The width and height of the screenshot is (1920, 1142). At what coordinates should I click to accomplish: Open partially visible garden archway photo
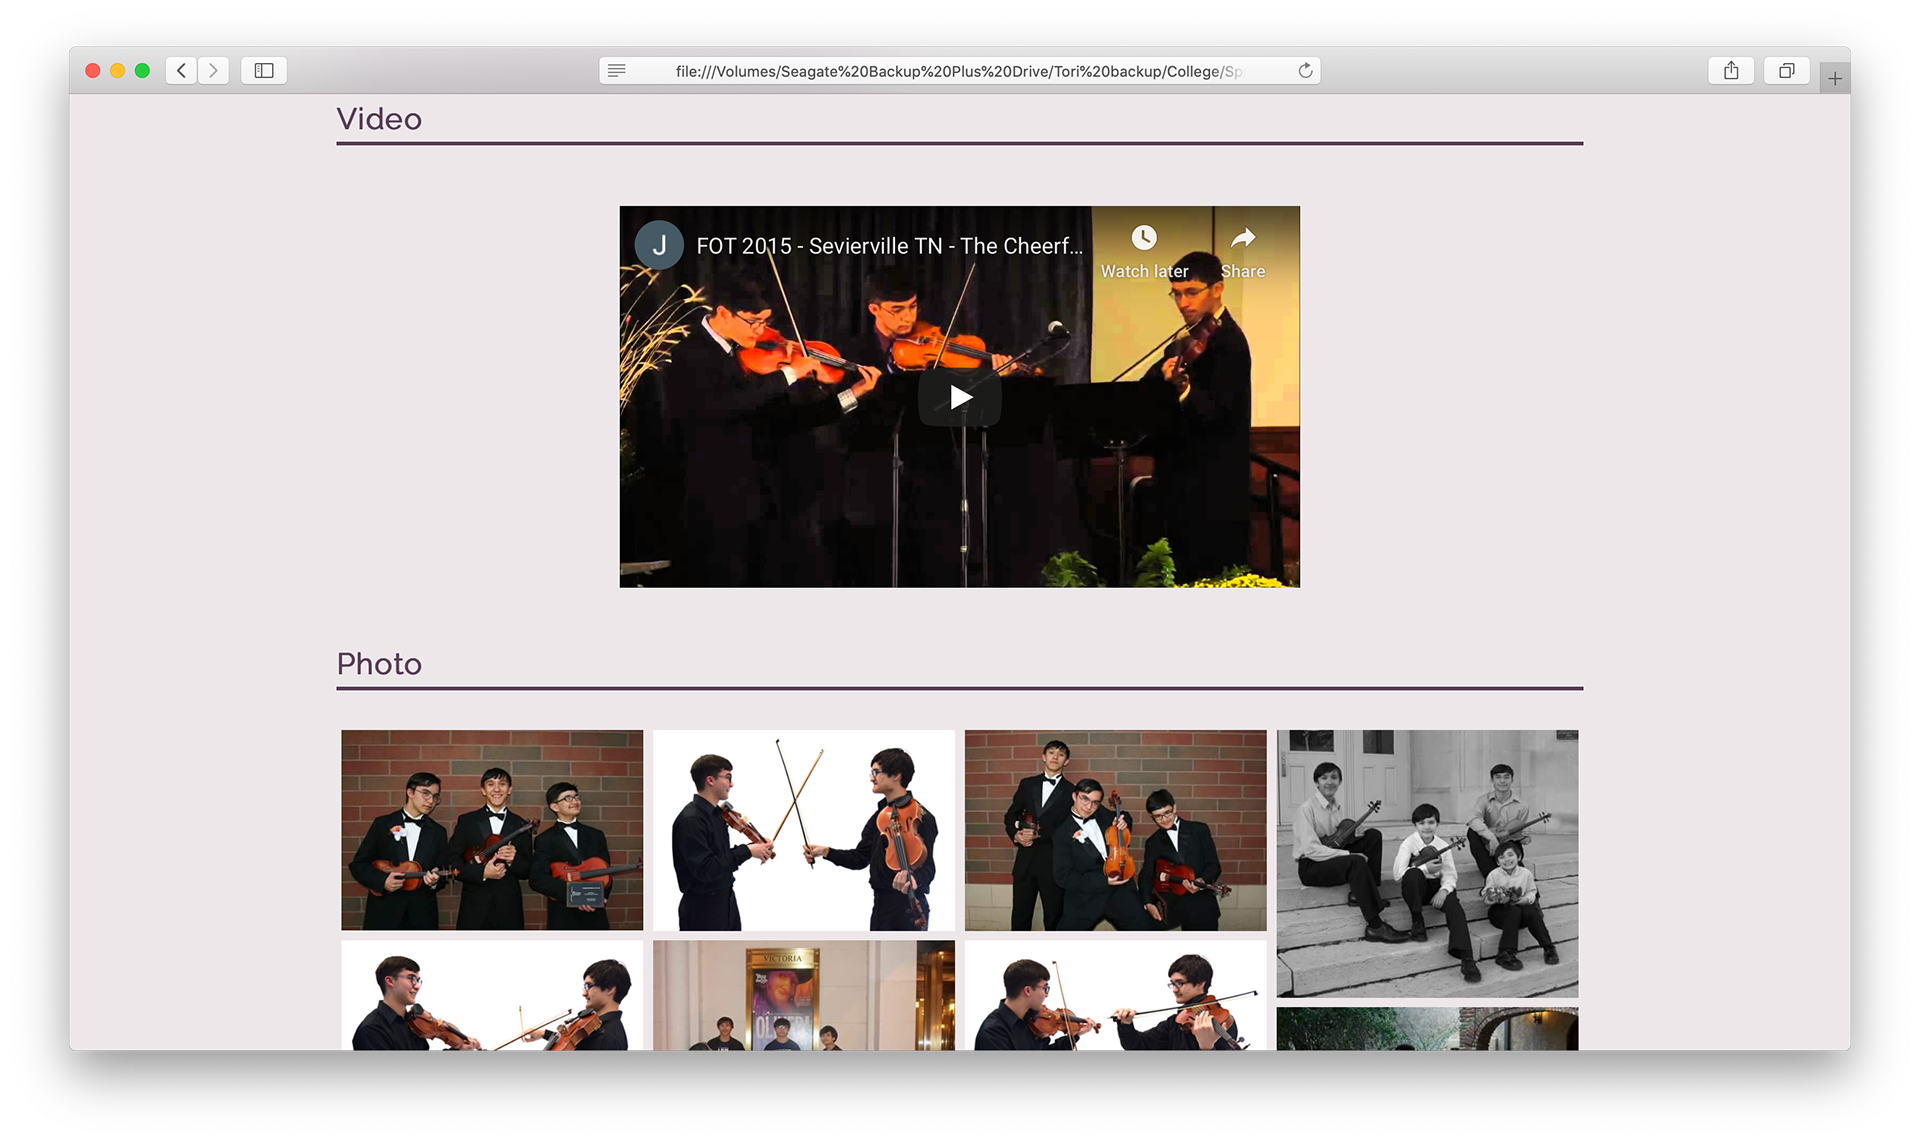pyautogui.click(x=1428, y=1029)
